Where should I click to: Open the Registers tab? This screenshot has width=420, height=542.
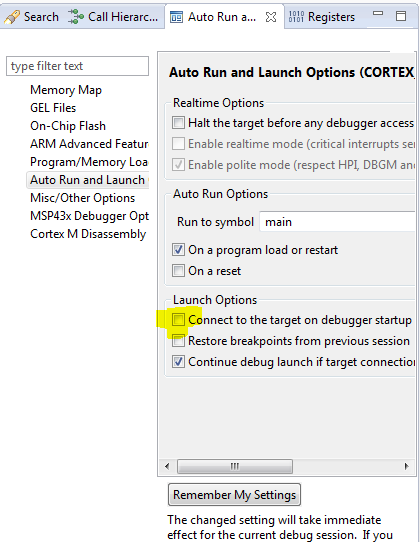tap(323, 17)
